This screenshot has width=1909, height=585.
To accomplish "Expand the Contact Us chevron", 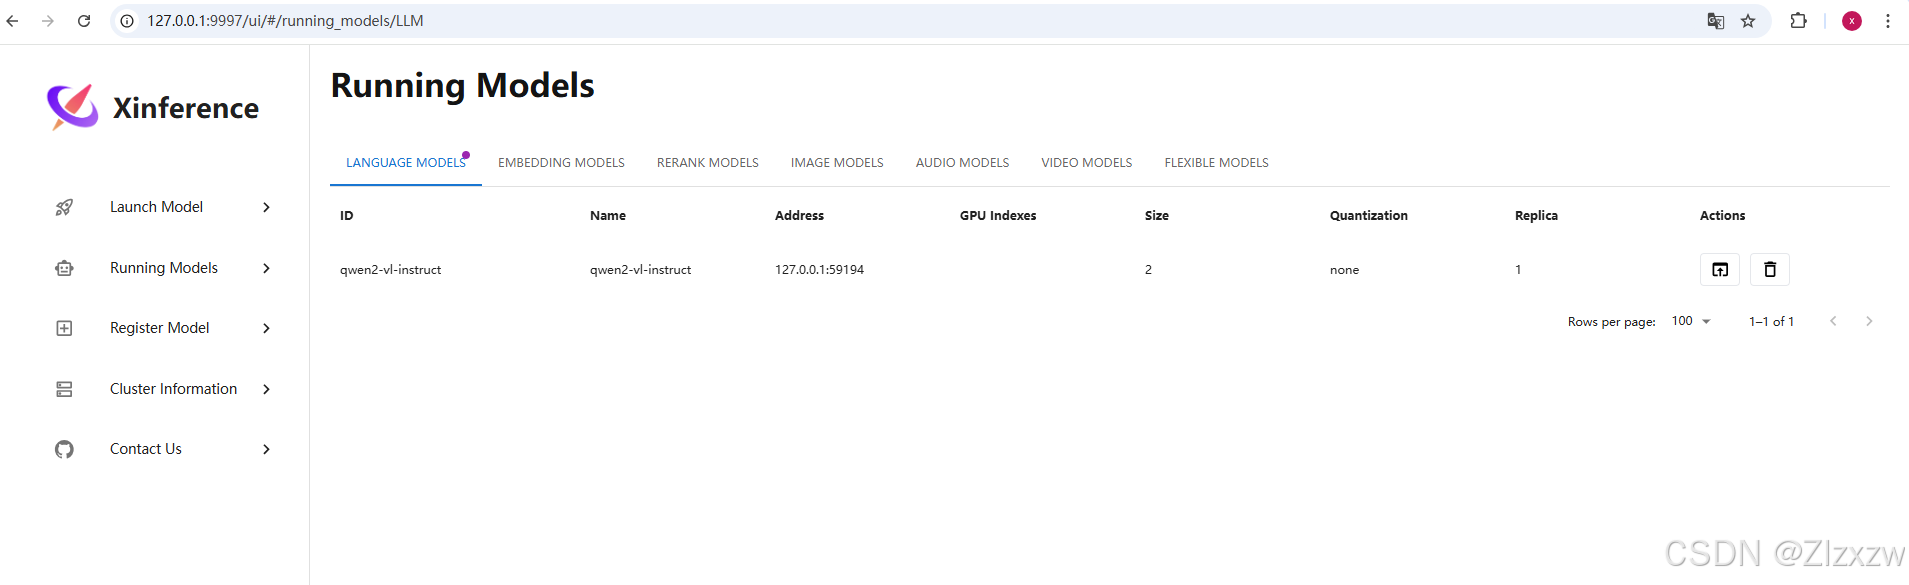I will click(266, 449).
